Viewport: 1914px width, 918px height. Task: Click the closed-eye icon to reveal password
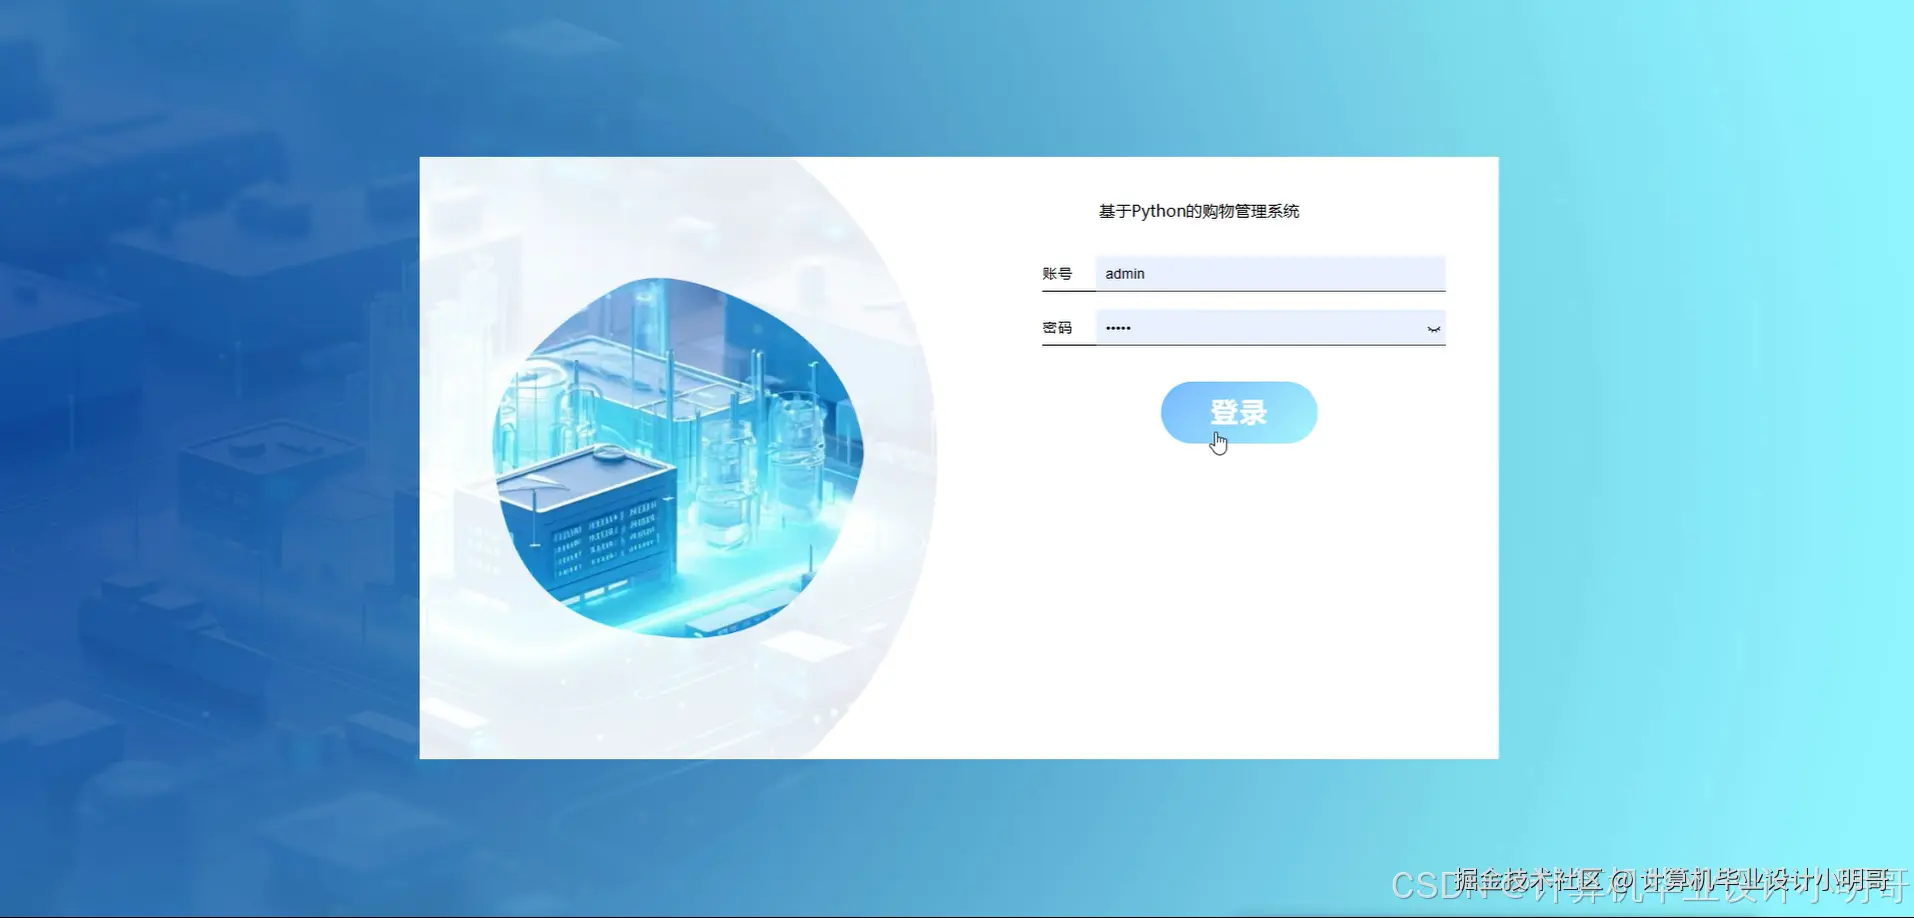tap(1433, 328)
